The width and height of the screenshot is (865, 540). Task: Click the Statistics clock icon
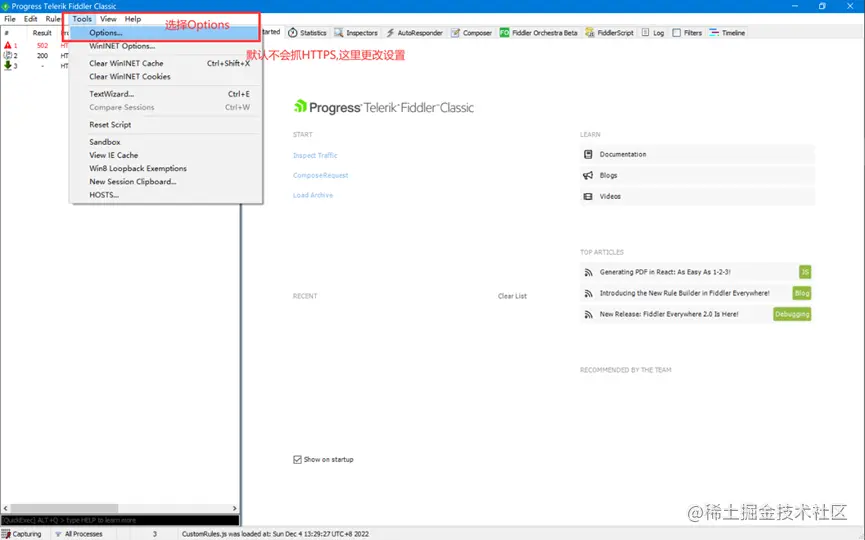tap(293, 33)
